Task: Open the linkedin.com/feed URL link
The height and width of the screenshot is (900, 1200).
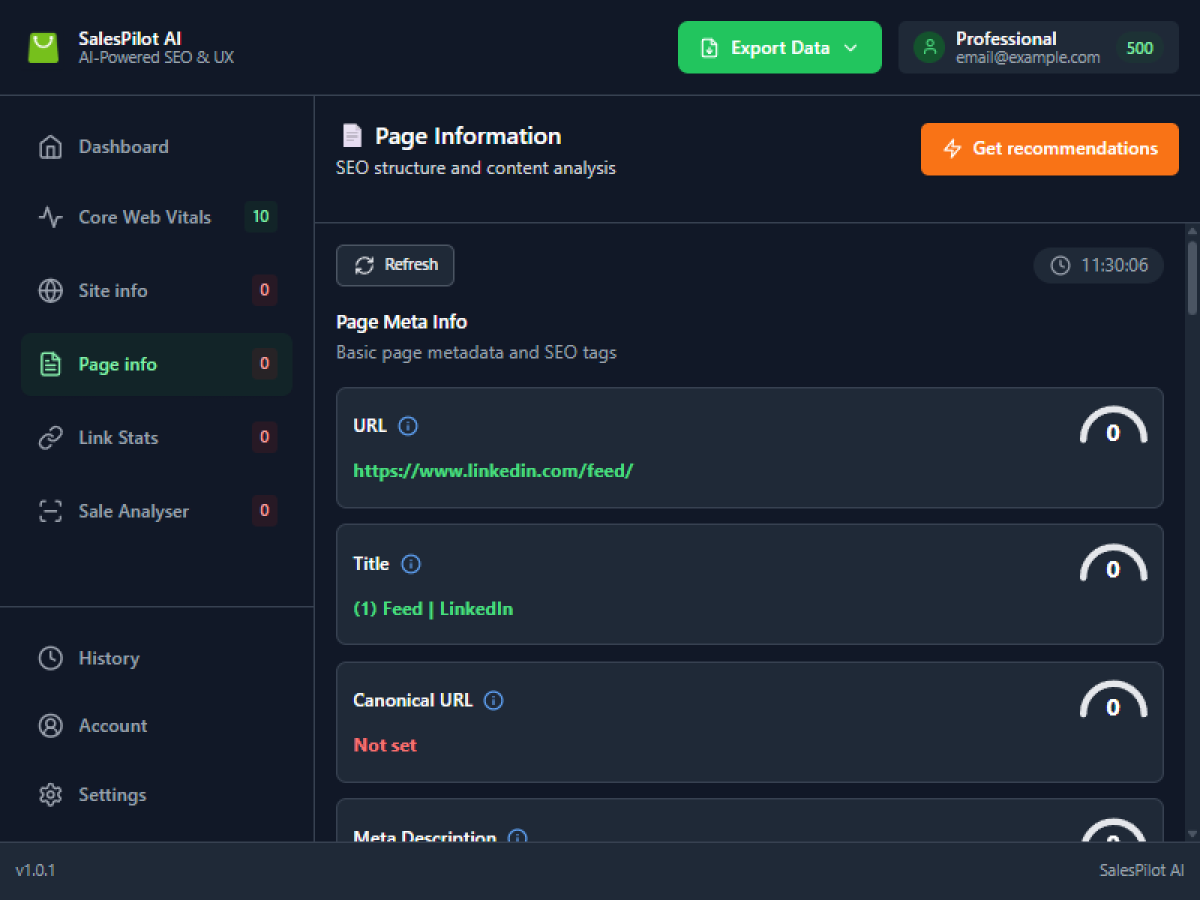Action: (x=493, y=470)
